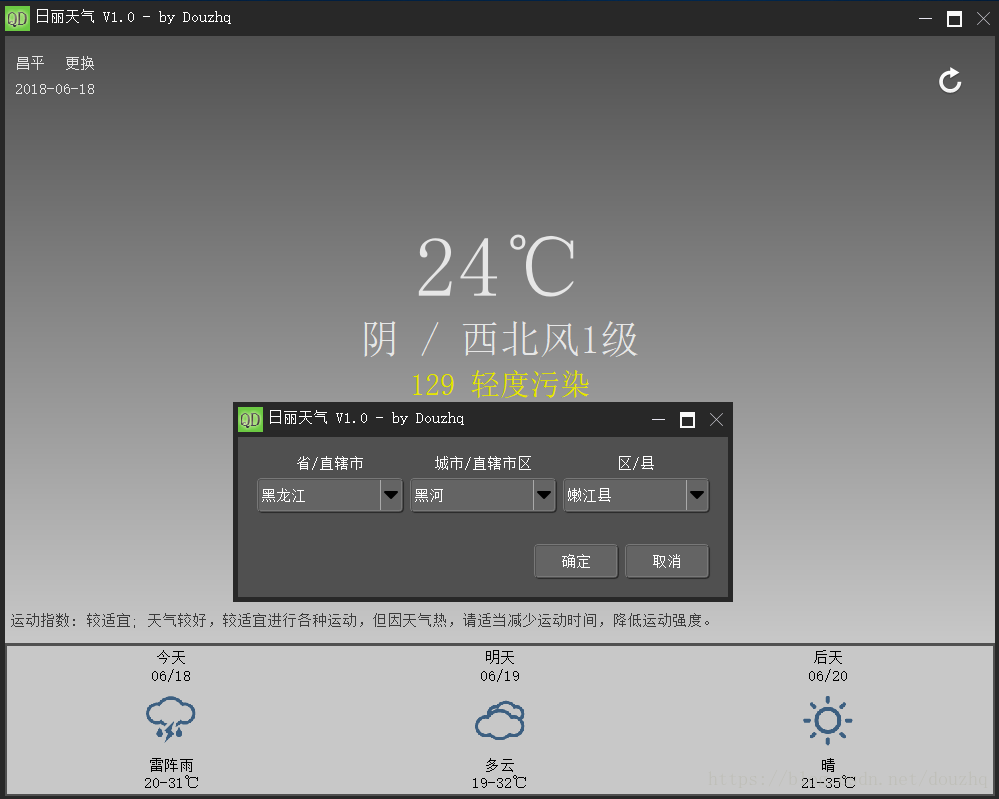Click the 129 轻度污染 air quality text
This screenshot has height=799, width=999.
click(x=500, y=385)
